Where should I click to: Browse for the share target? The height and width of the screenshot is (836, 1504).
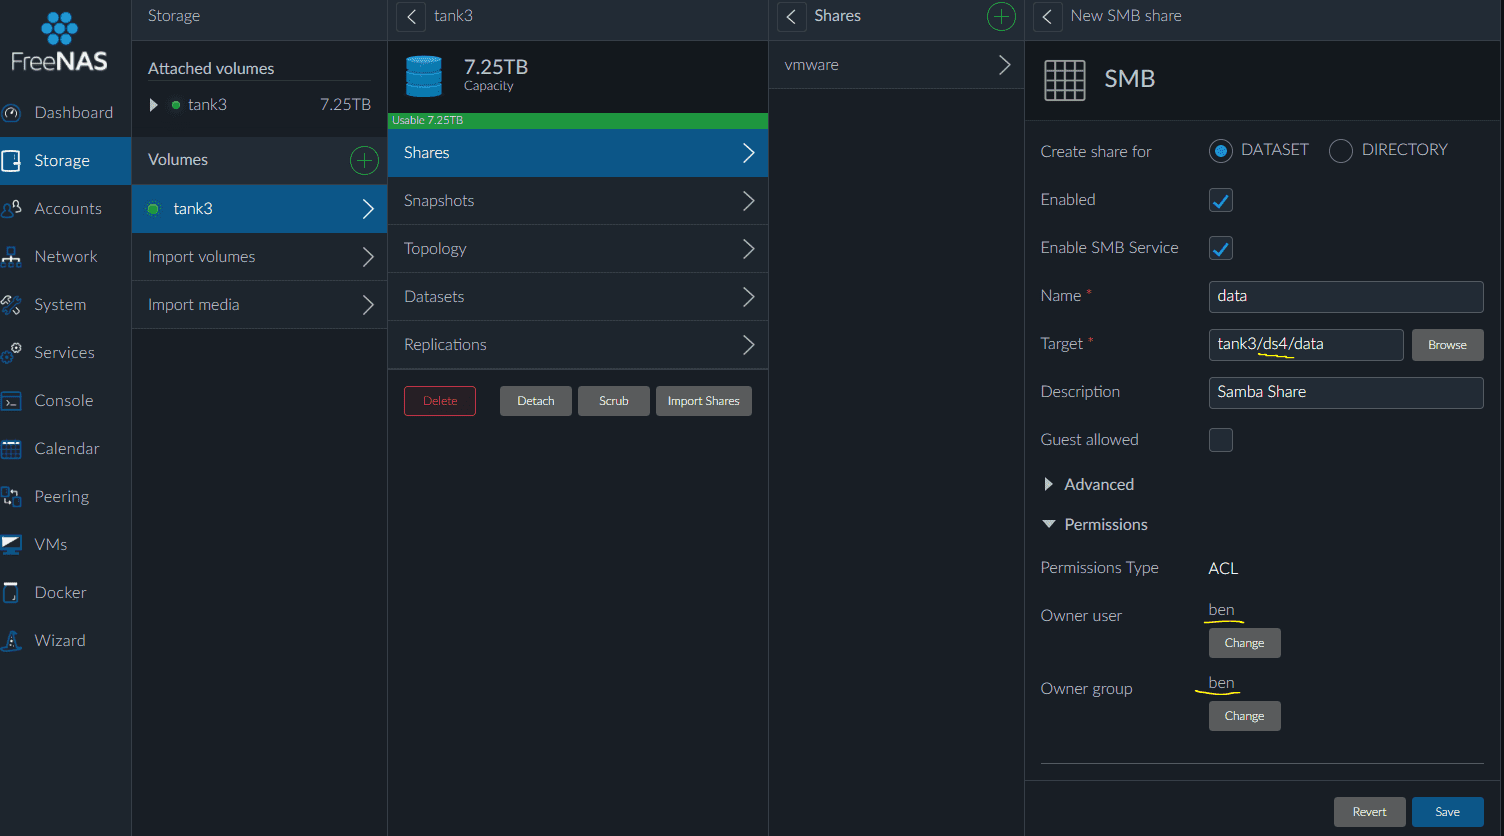coord(1448,345)
